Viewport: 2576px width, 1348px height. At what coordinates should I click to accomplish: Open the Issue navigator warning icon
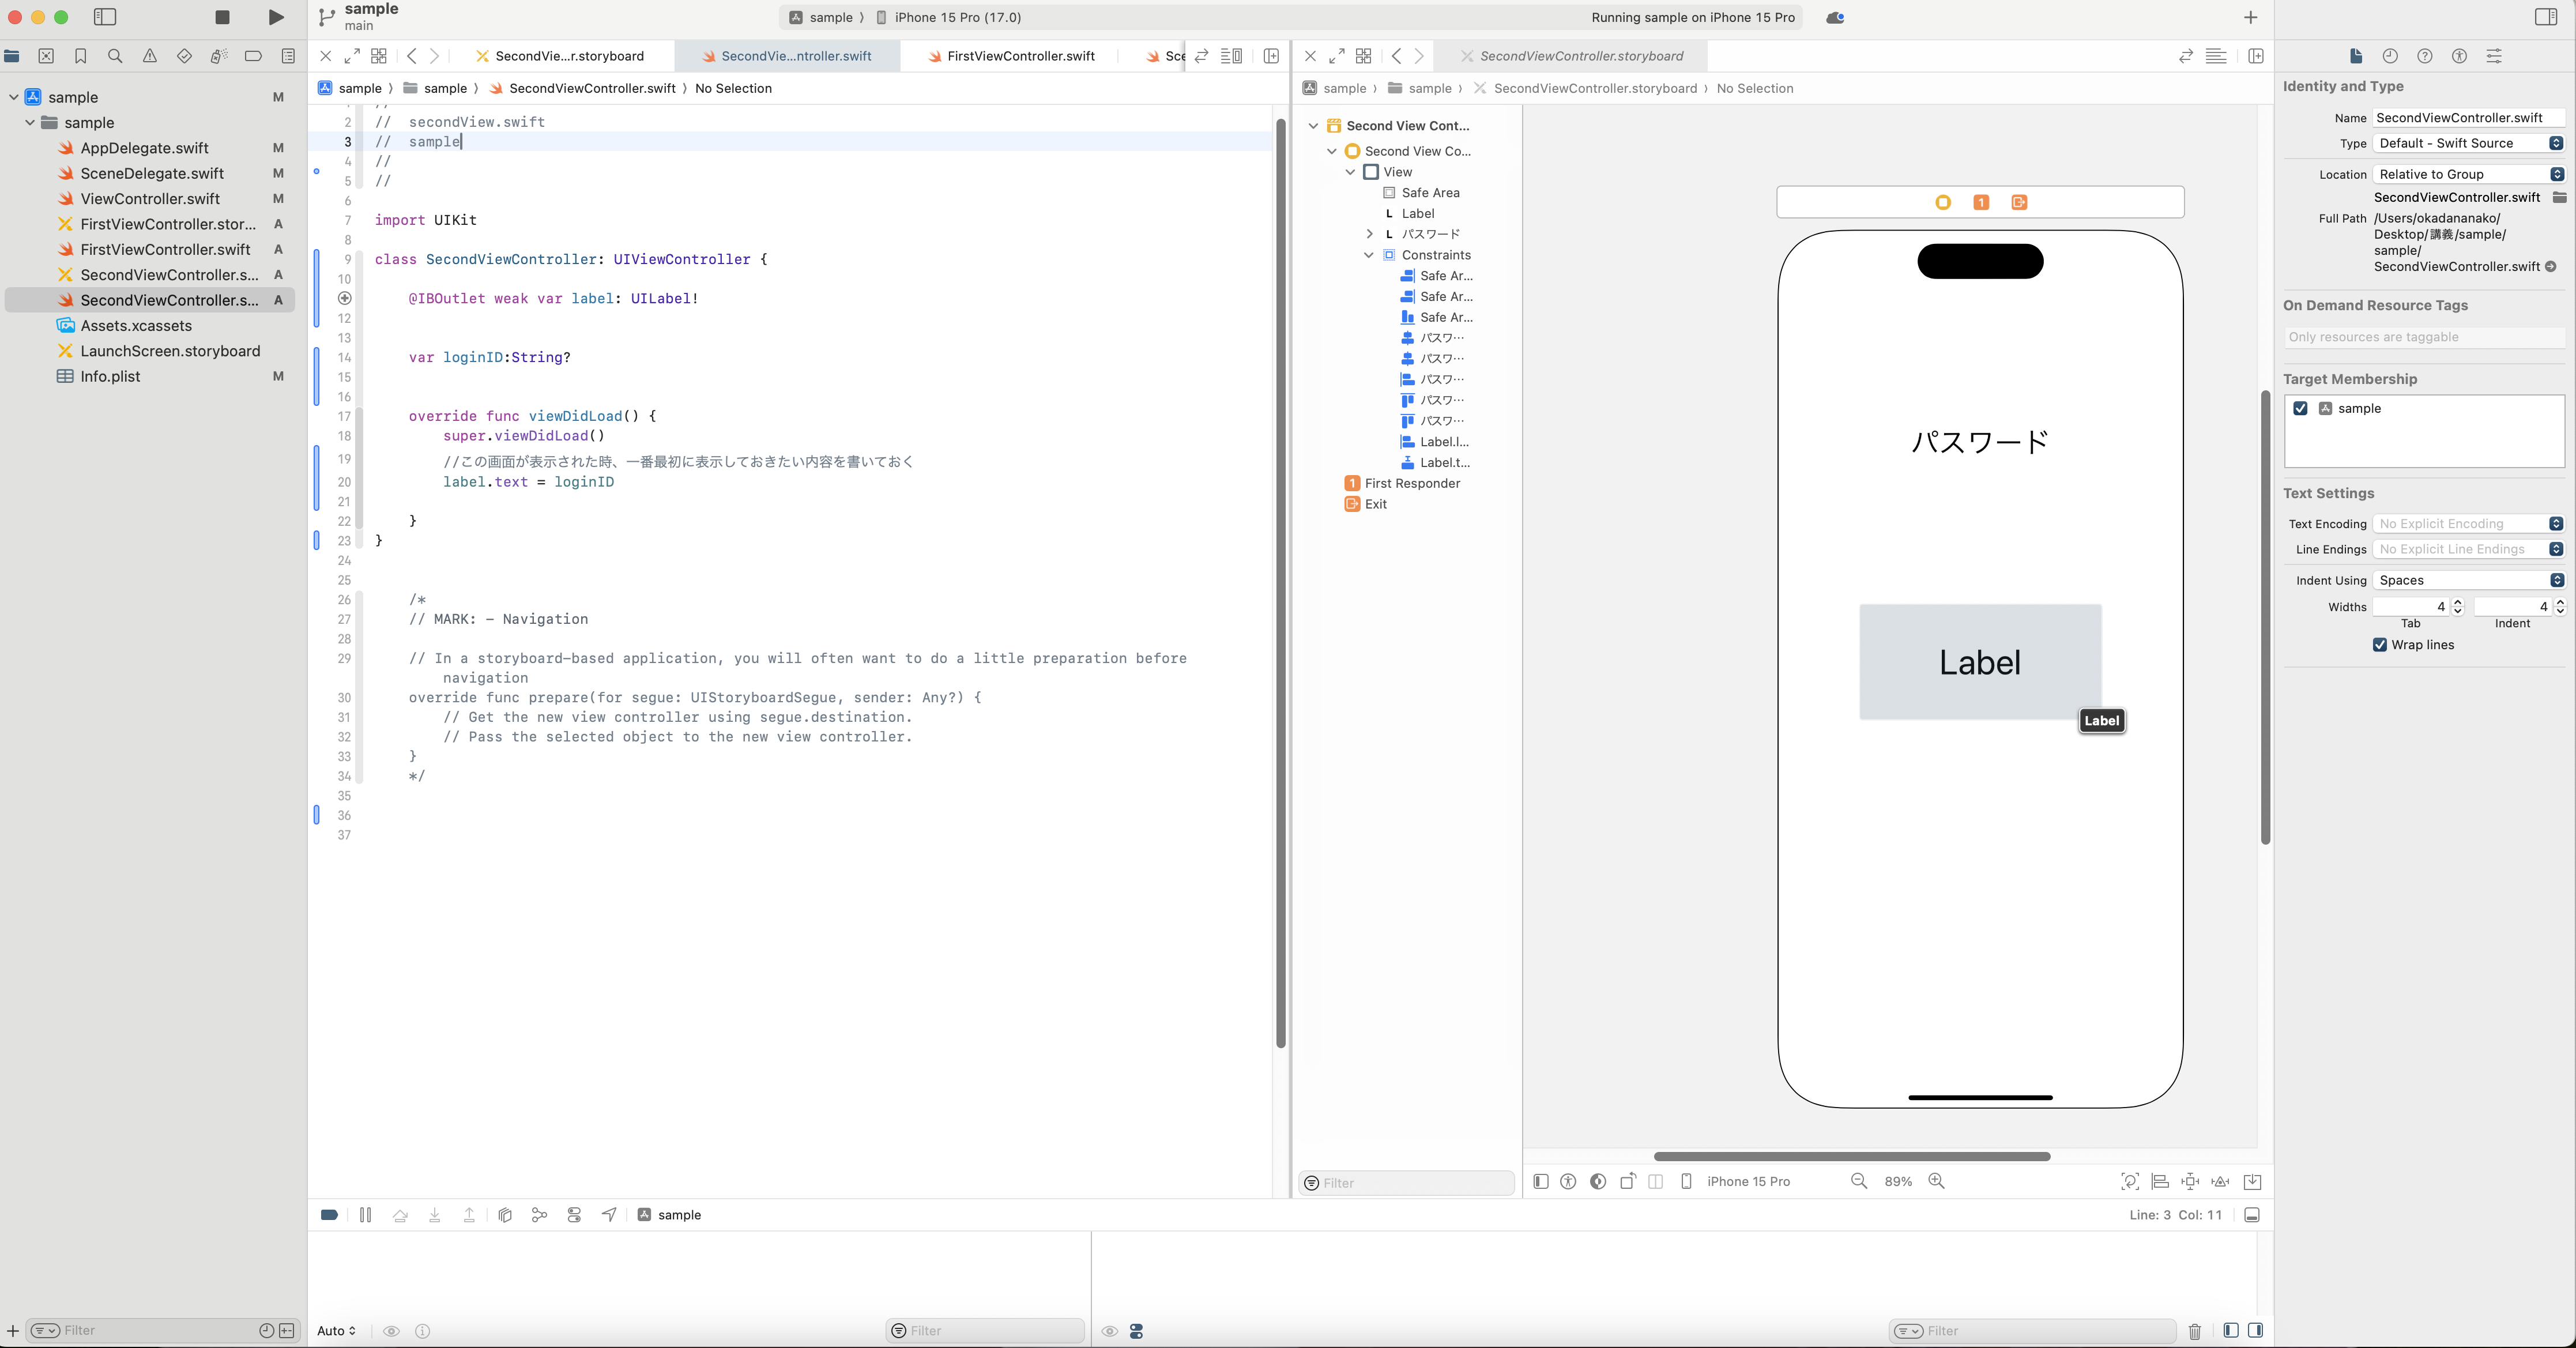click(x=150, y=56)
